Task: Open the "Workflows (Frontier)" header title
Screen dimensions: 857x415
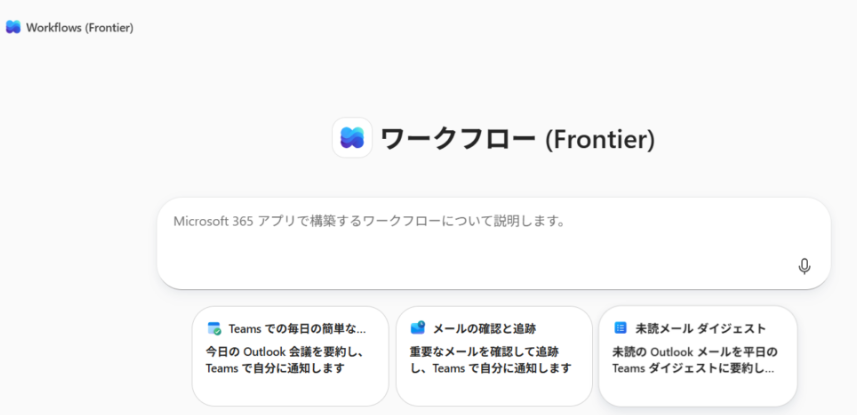Action: (x=79, y=27)
